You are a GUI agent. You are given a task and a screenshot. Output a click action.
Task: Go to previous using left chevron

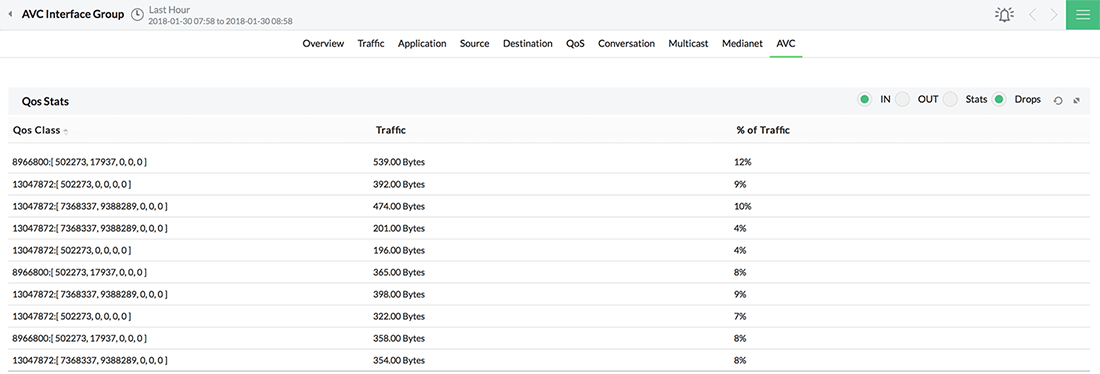point(1032,15)
